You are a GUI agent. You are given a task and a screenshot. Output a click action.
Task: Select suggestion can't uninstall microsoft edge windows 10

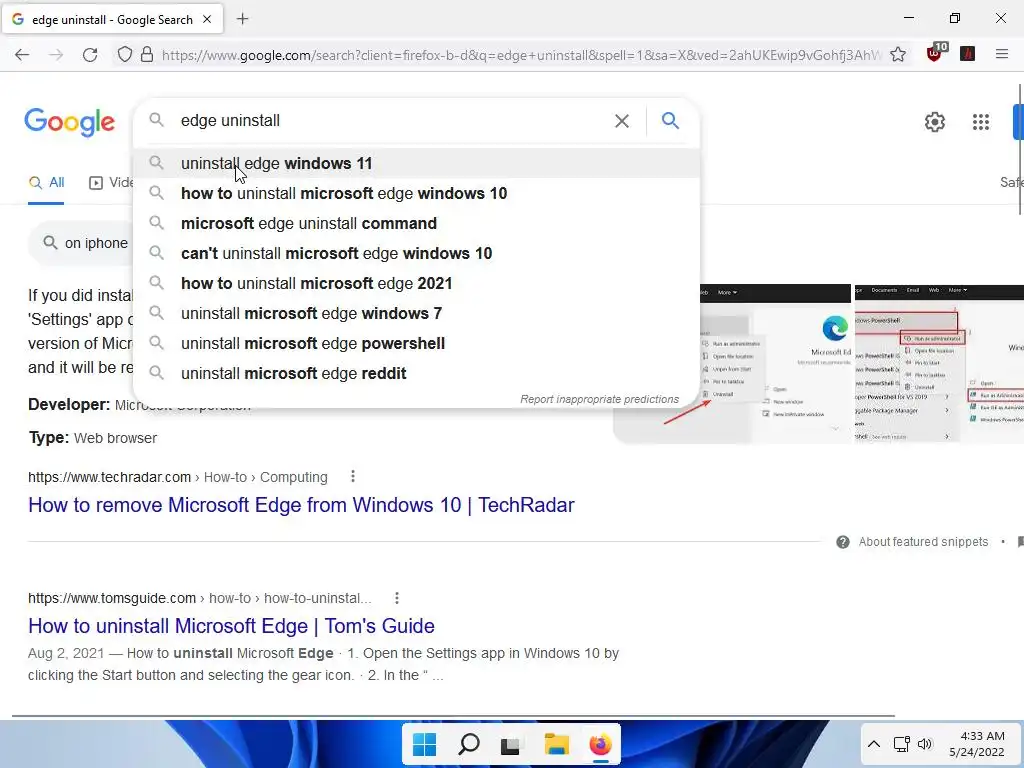pos(417,253)
